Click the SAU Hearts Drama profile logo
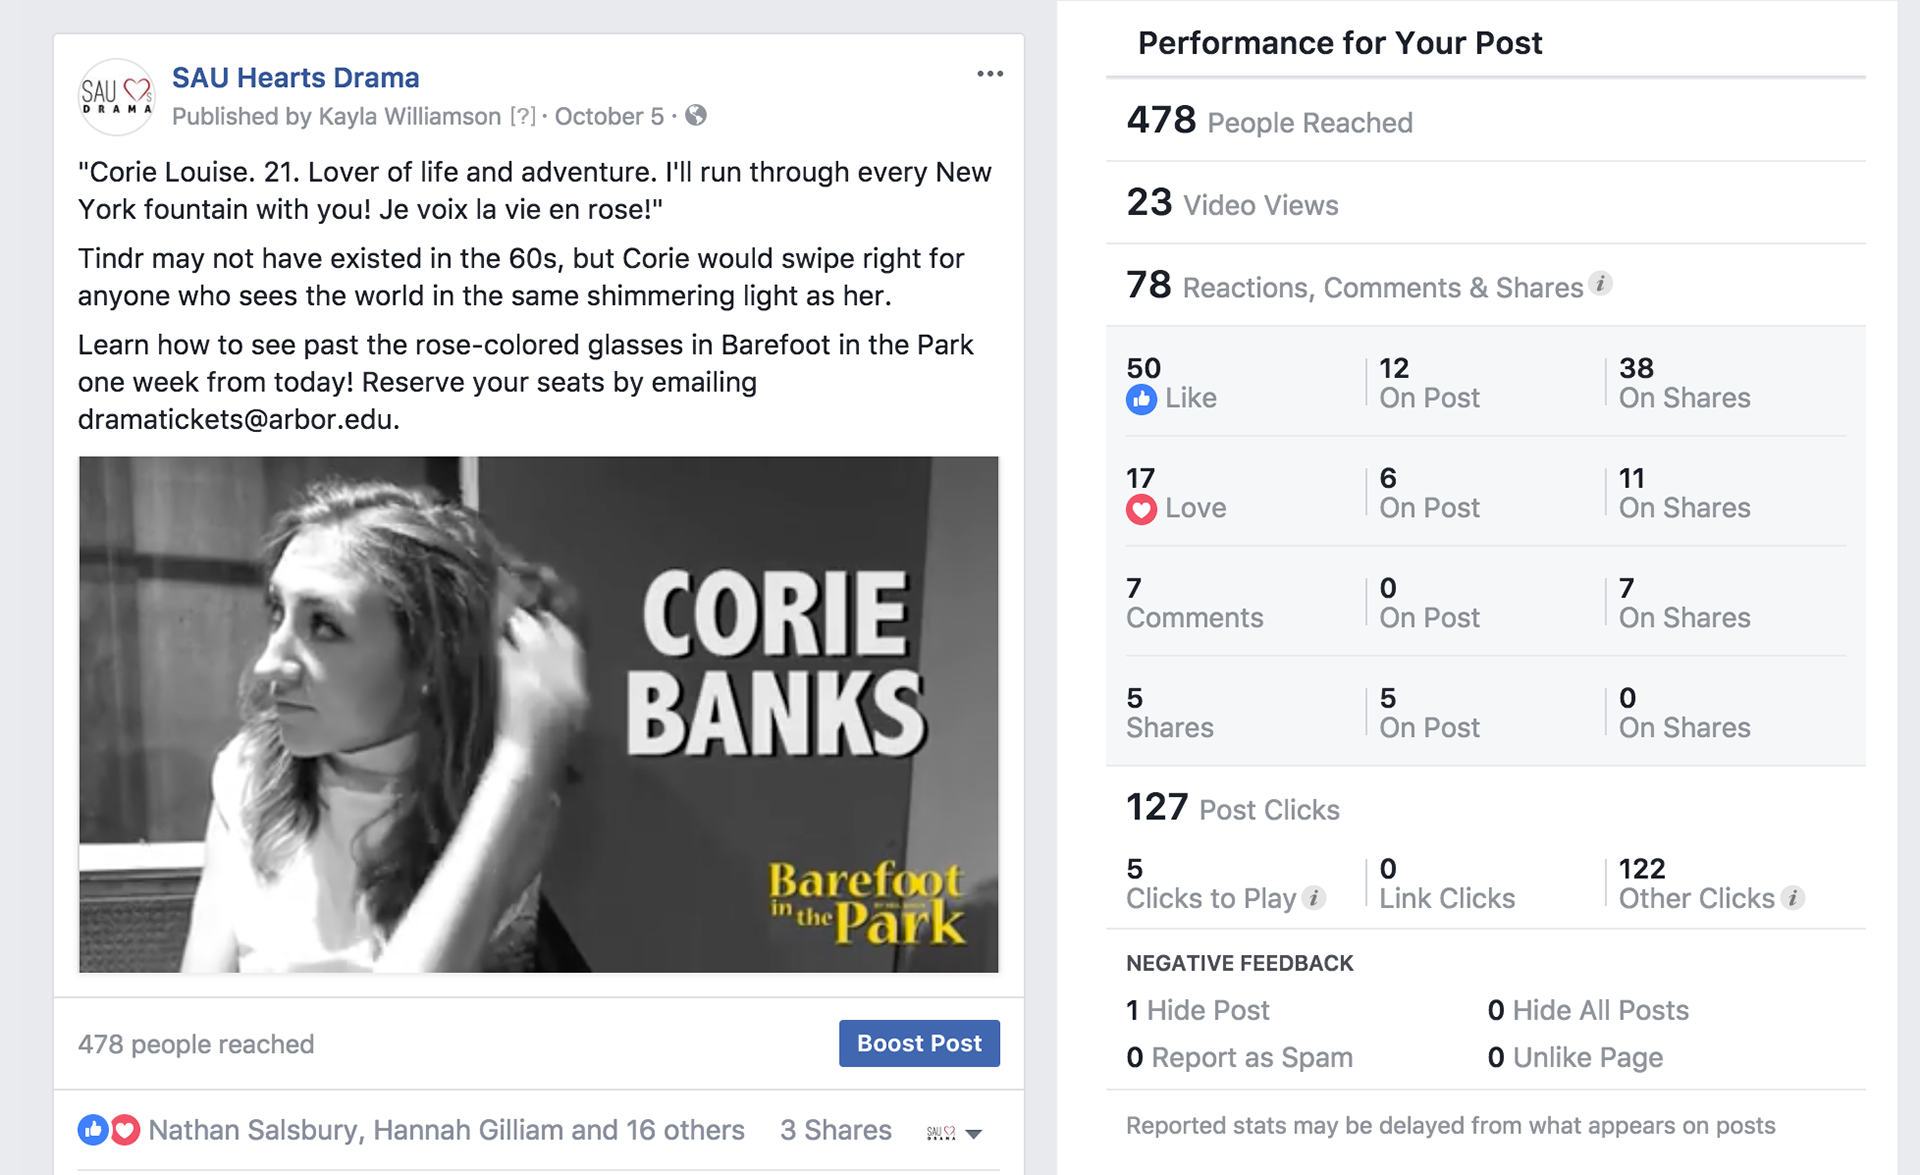 (117, 97)
